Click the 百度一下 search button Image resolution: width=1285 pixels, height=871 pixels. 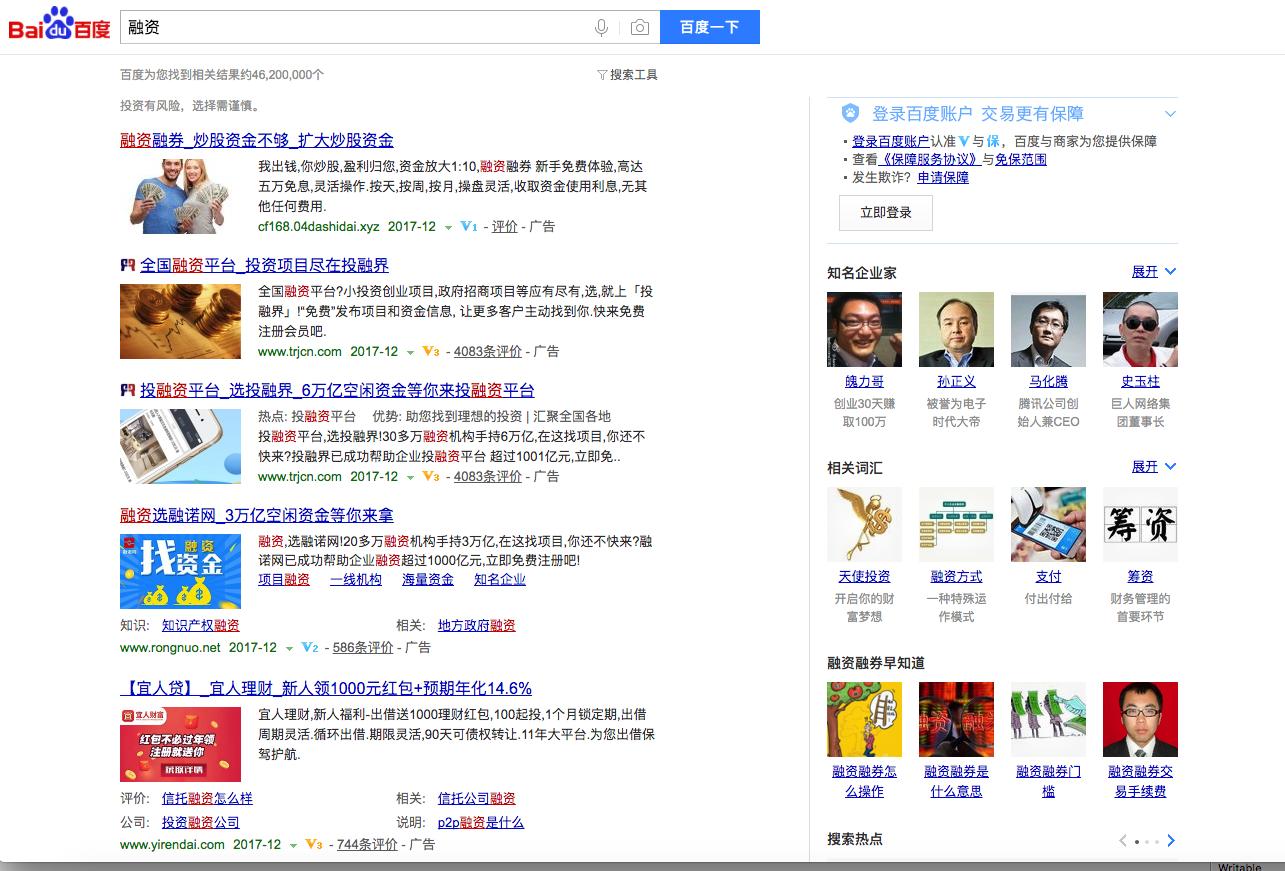click(x=710, y=27)
